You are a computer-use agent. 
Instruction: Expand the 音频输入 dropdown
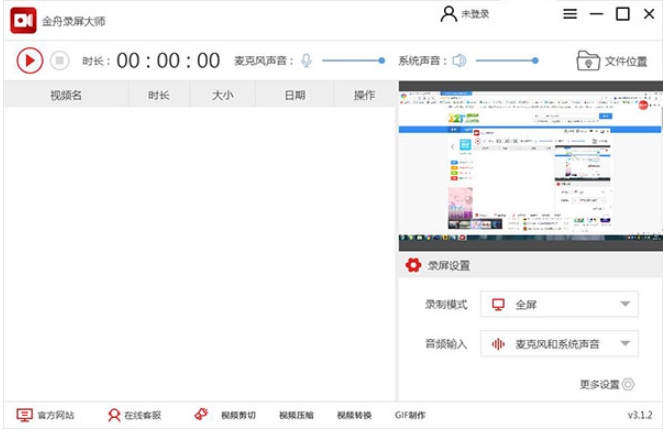[x=559, y=344]
